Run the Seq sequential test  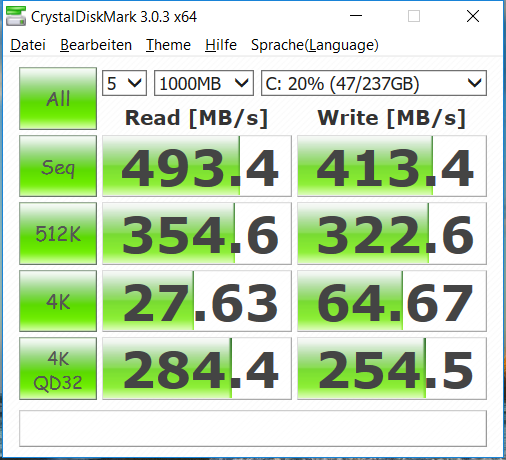click(58, 166)
